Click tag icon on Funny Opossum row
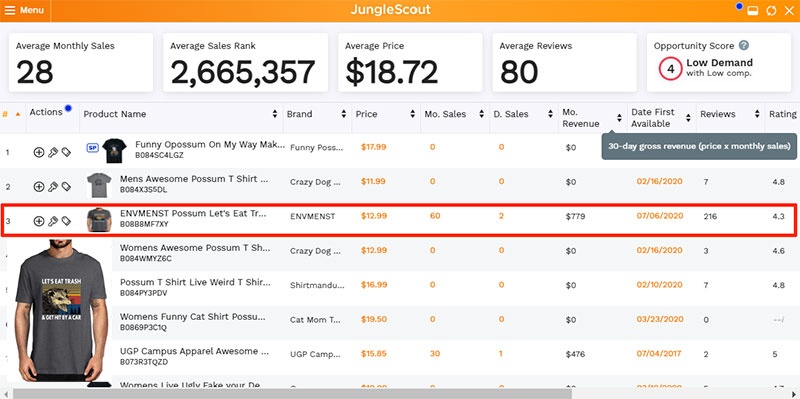800x399 pixels. 66,152
